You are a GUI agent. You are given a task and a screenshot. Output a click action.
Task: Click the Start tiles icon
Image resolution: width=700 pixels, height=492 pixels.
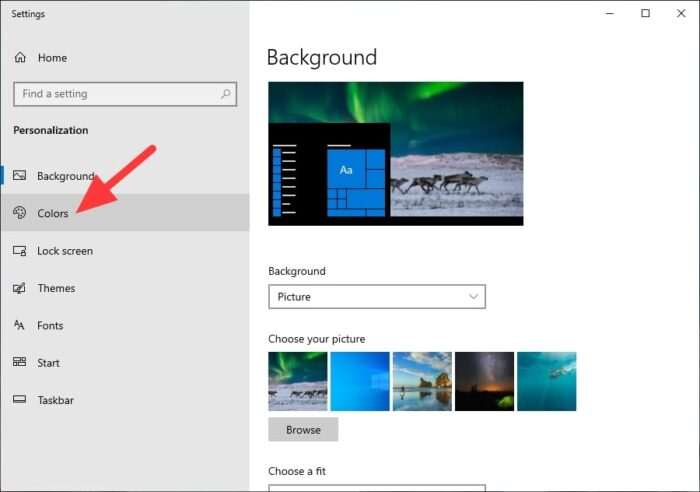(19, 362)
